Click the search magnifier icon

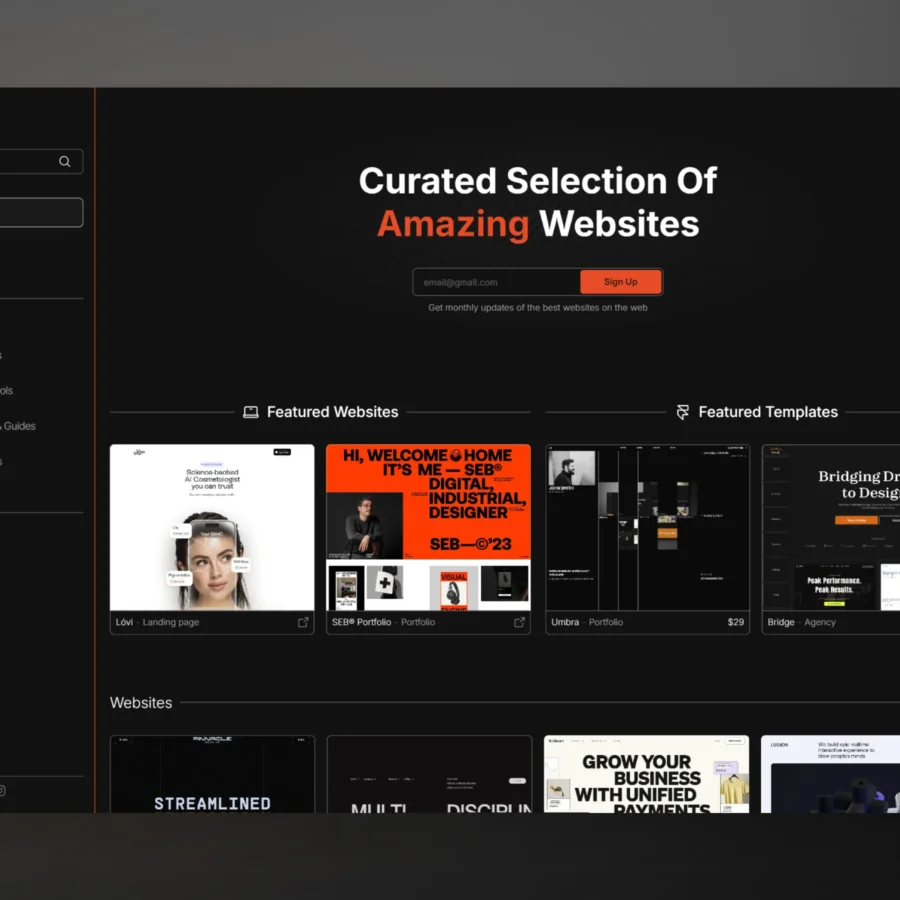point(64,161)
